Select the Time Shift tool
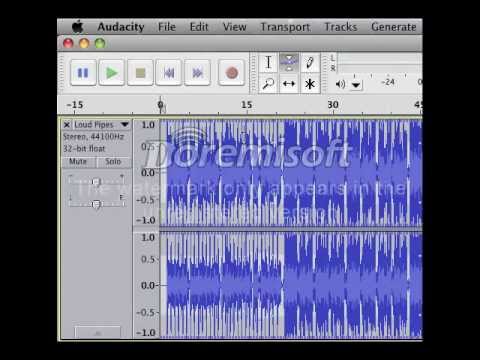The image size is (480, 360). click(289, 84)
